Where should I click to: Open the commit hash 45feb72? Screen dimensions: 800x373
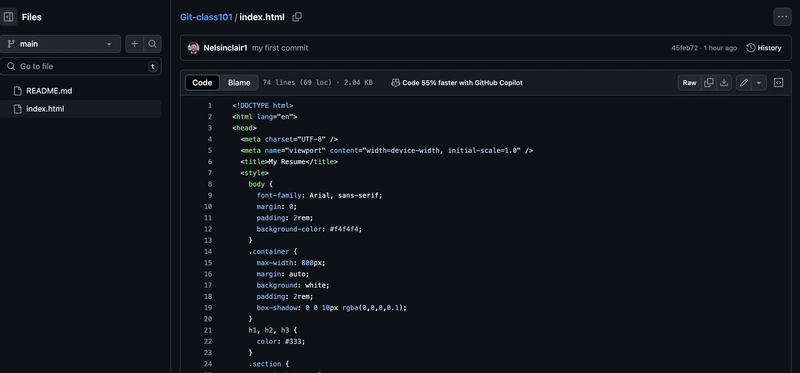tap(684, 48)
